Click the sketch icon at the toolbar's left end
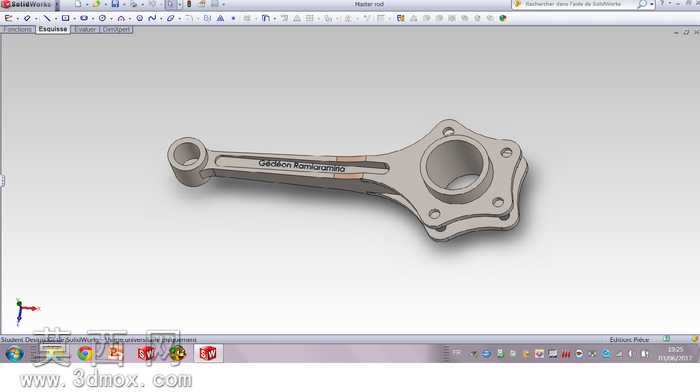700x392 pixels. tap(8, 18)
